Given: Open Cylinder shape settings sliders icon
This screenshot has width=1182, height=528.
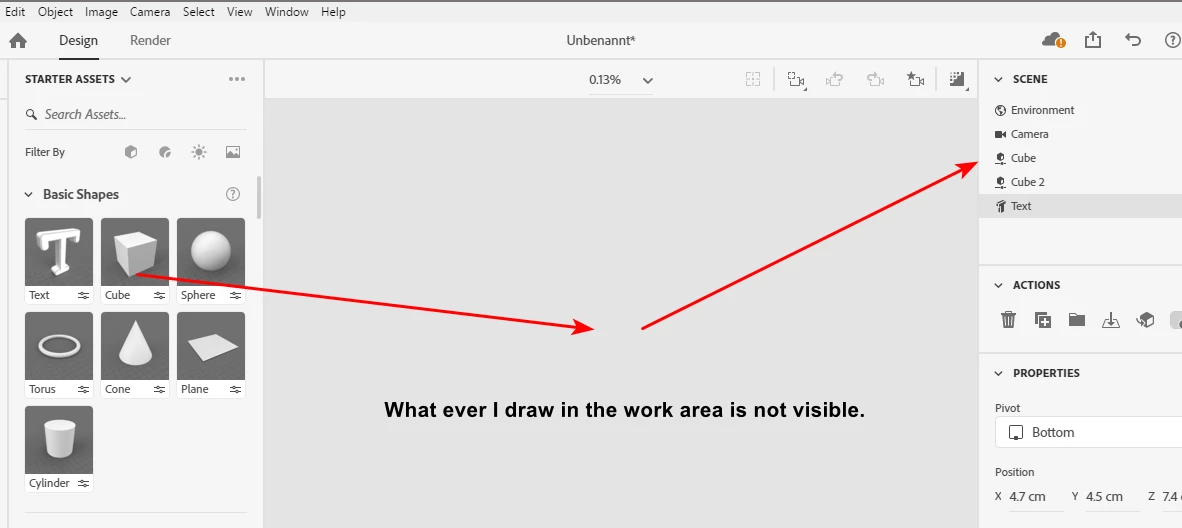Looking at the screenshot, I should click(83, 483).
